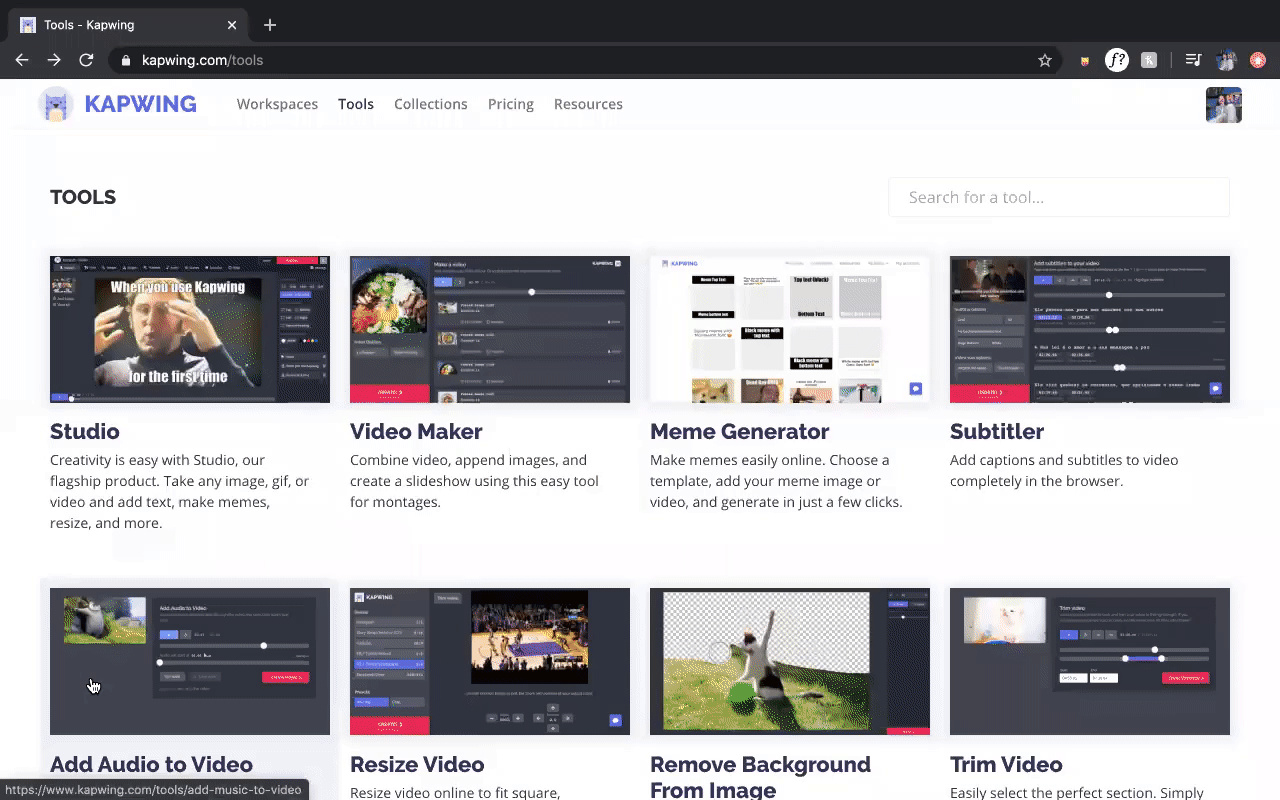Click the gray K extension icon
This screenshot has width=1280, height=800.
coord(1149,60)
